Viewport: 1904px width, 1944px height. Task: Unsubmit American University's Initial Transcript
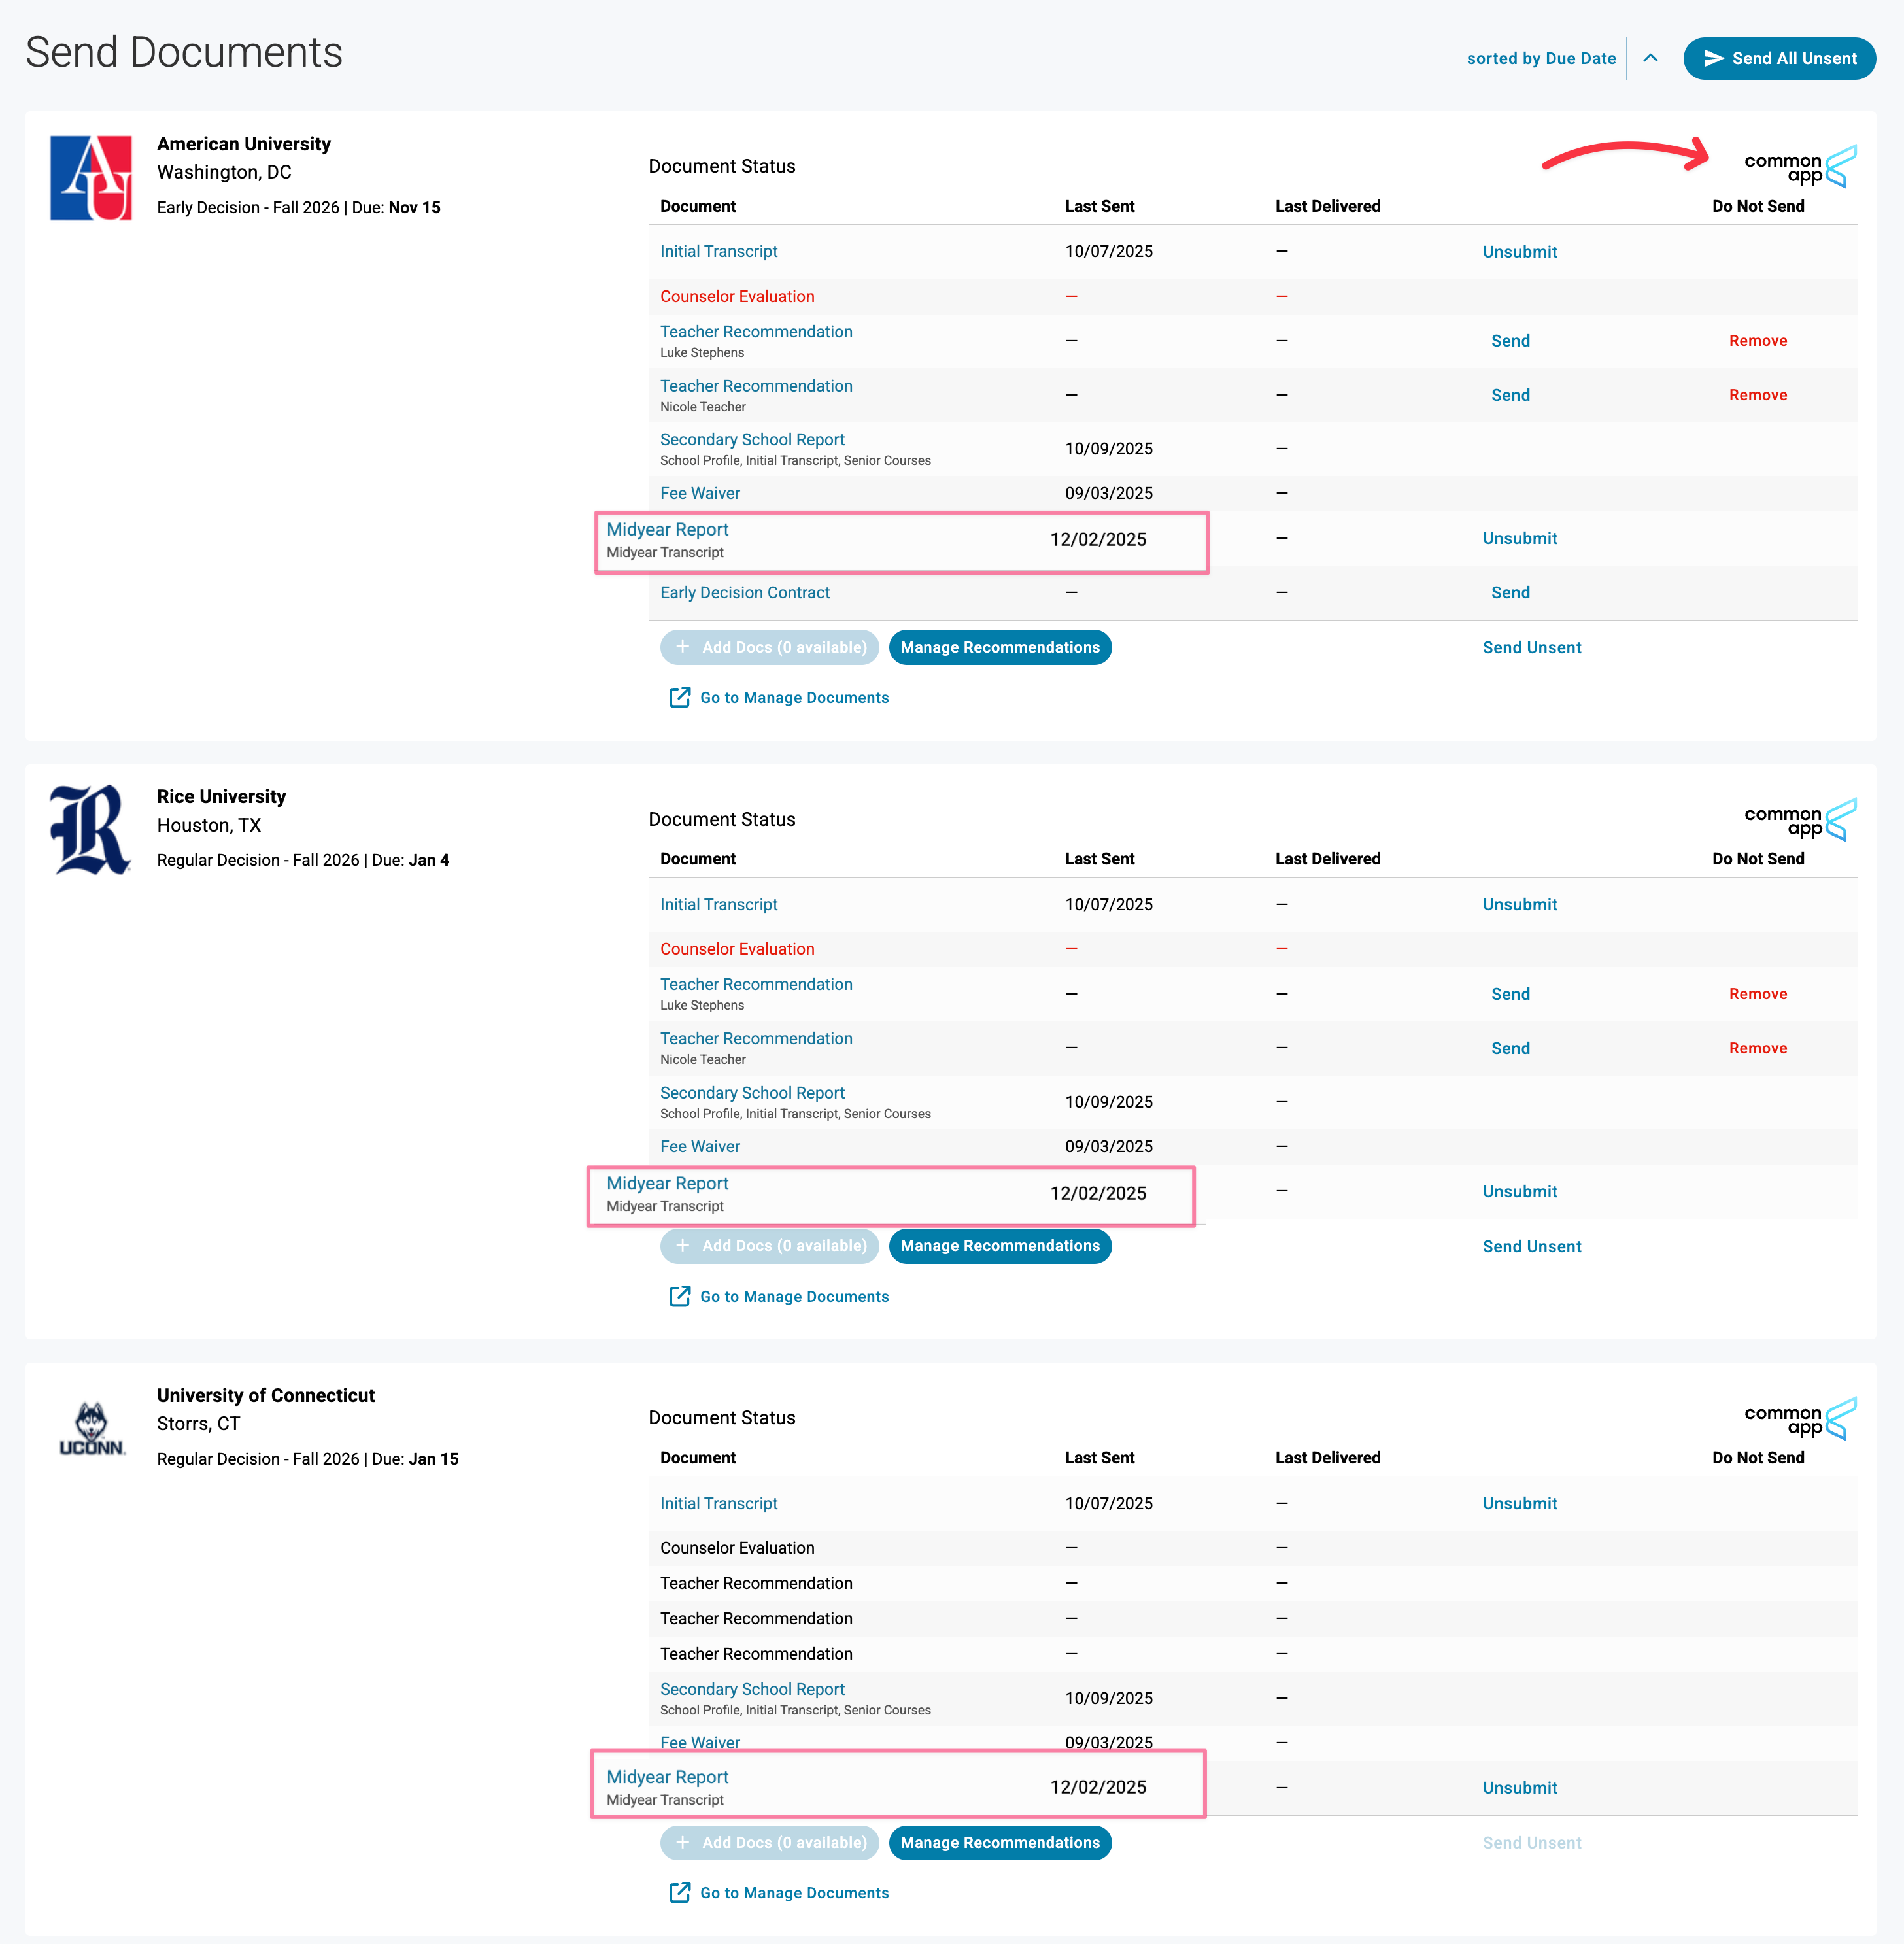click(x=1519, y=252)
